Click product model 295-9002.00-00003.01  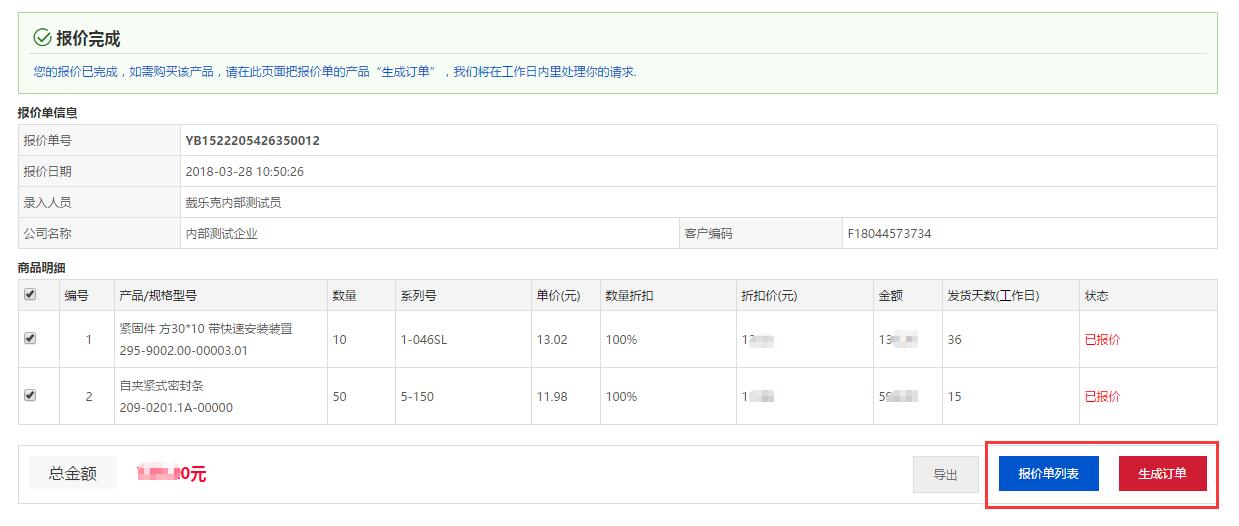click(183, 351)
